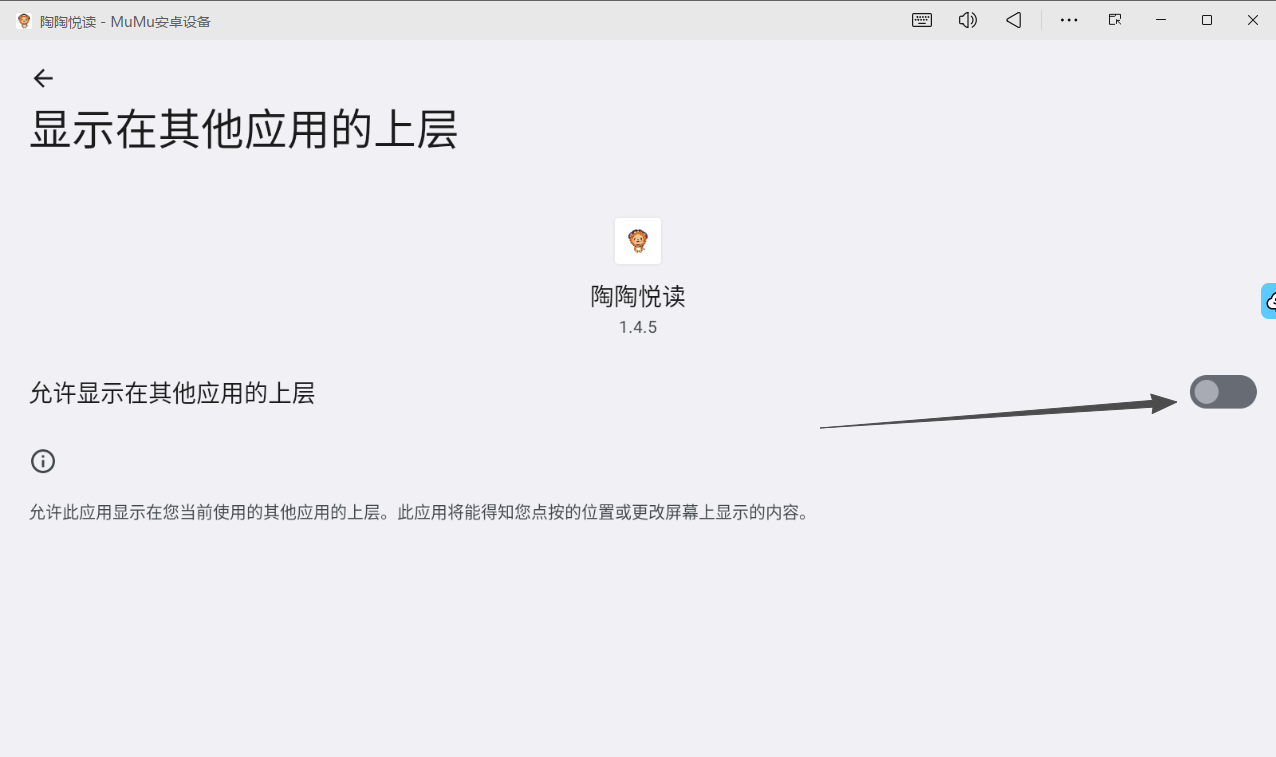Click the 允许显示在其他应用的上层 label text
This screenshot has height=757, width=1276.
click(172, 393)
